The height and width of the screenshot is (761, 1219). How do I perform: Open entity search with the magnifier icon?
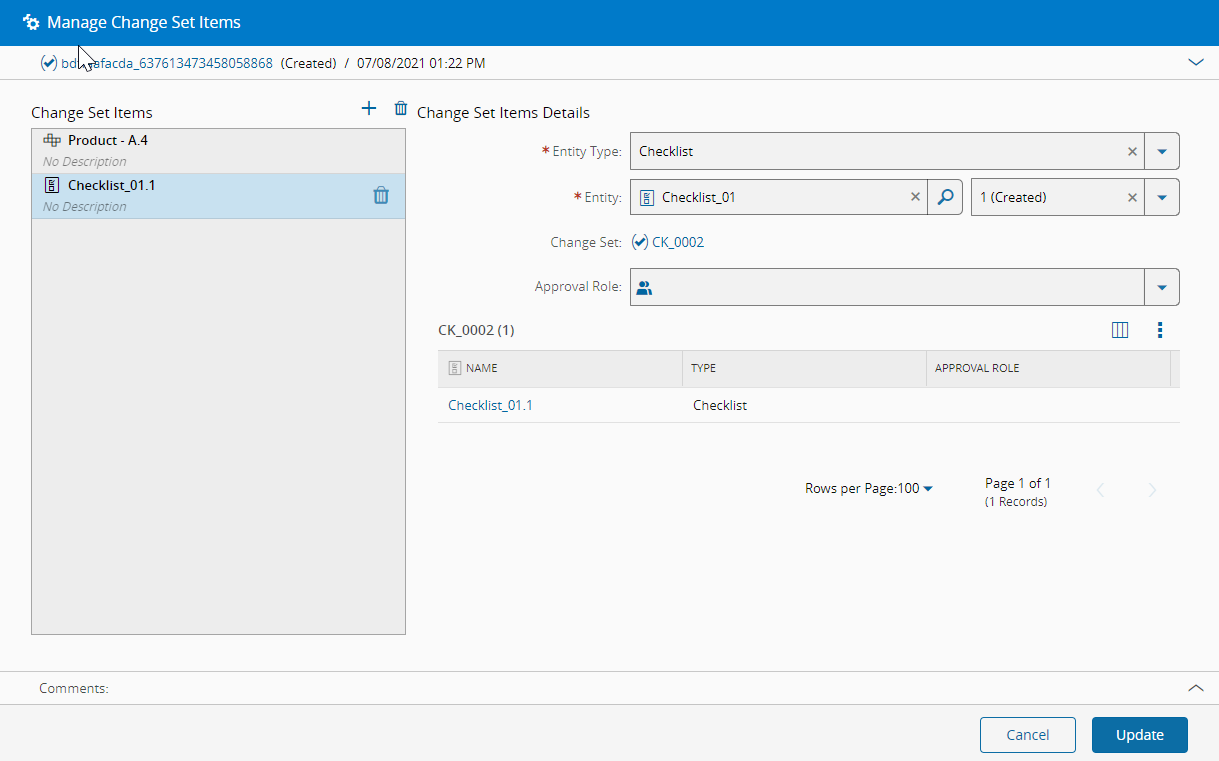coord(945,197)
